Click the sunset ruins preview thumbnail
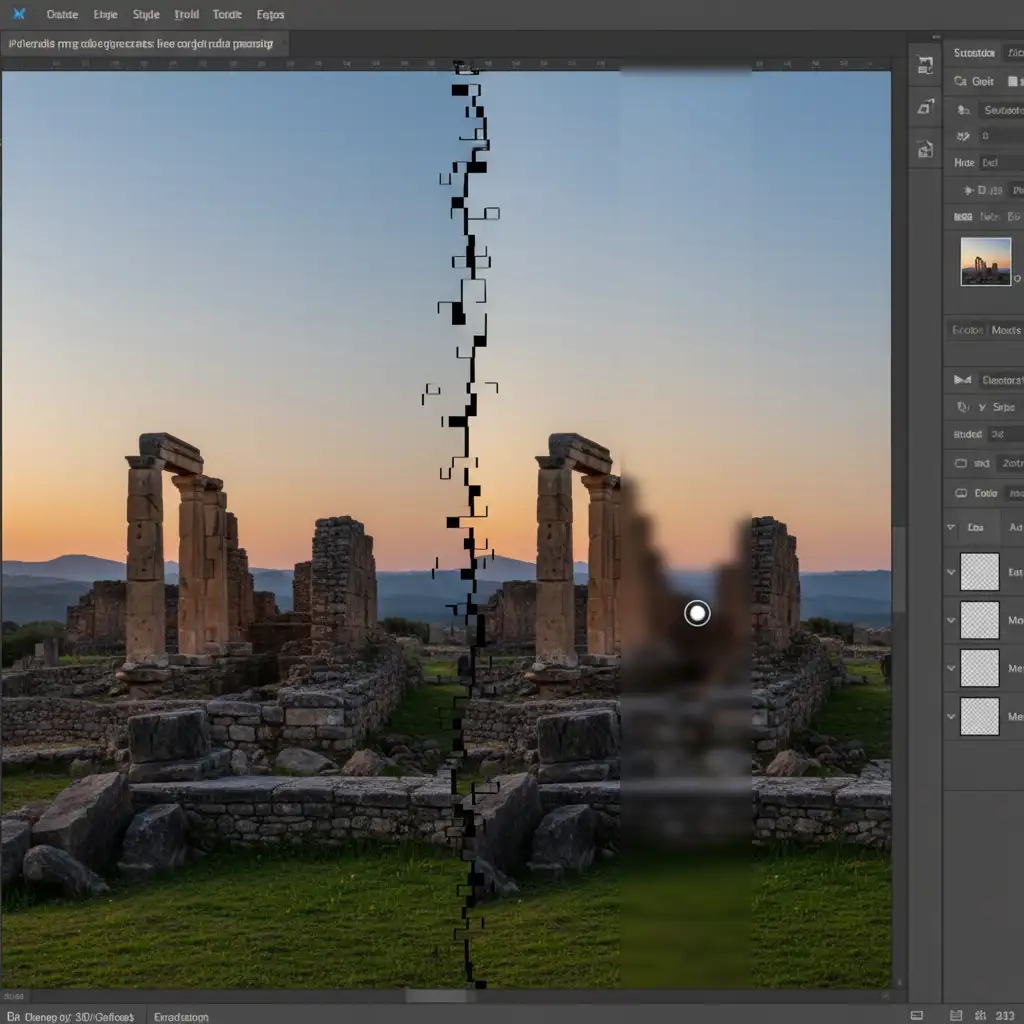1024x1024 pixels. (x=985, y=261)
